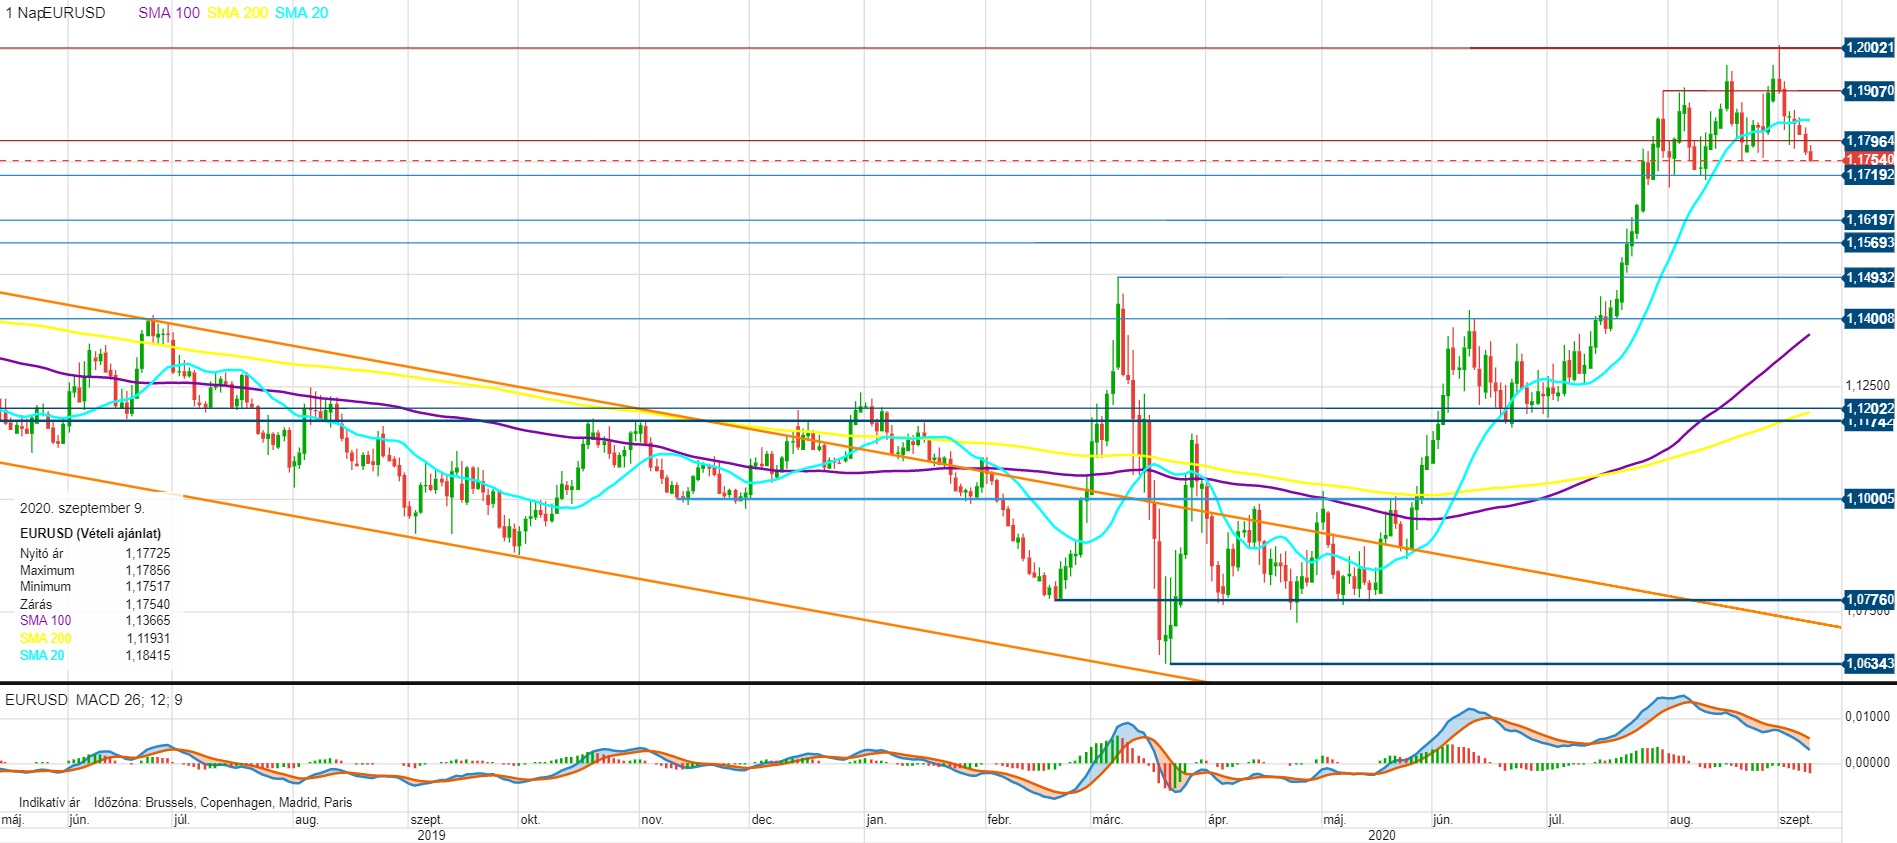This screenshot has width=1897, height=843.
Task: Select the 1,20021 price level label
Action: tap(1869, 48)
